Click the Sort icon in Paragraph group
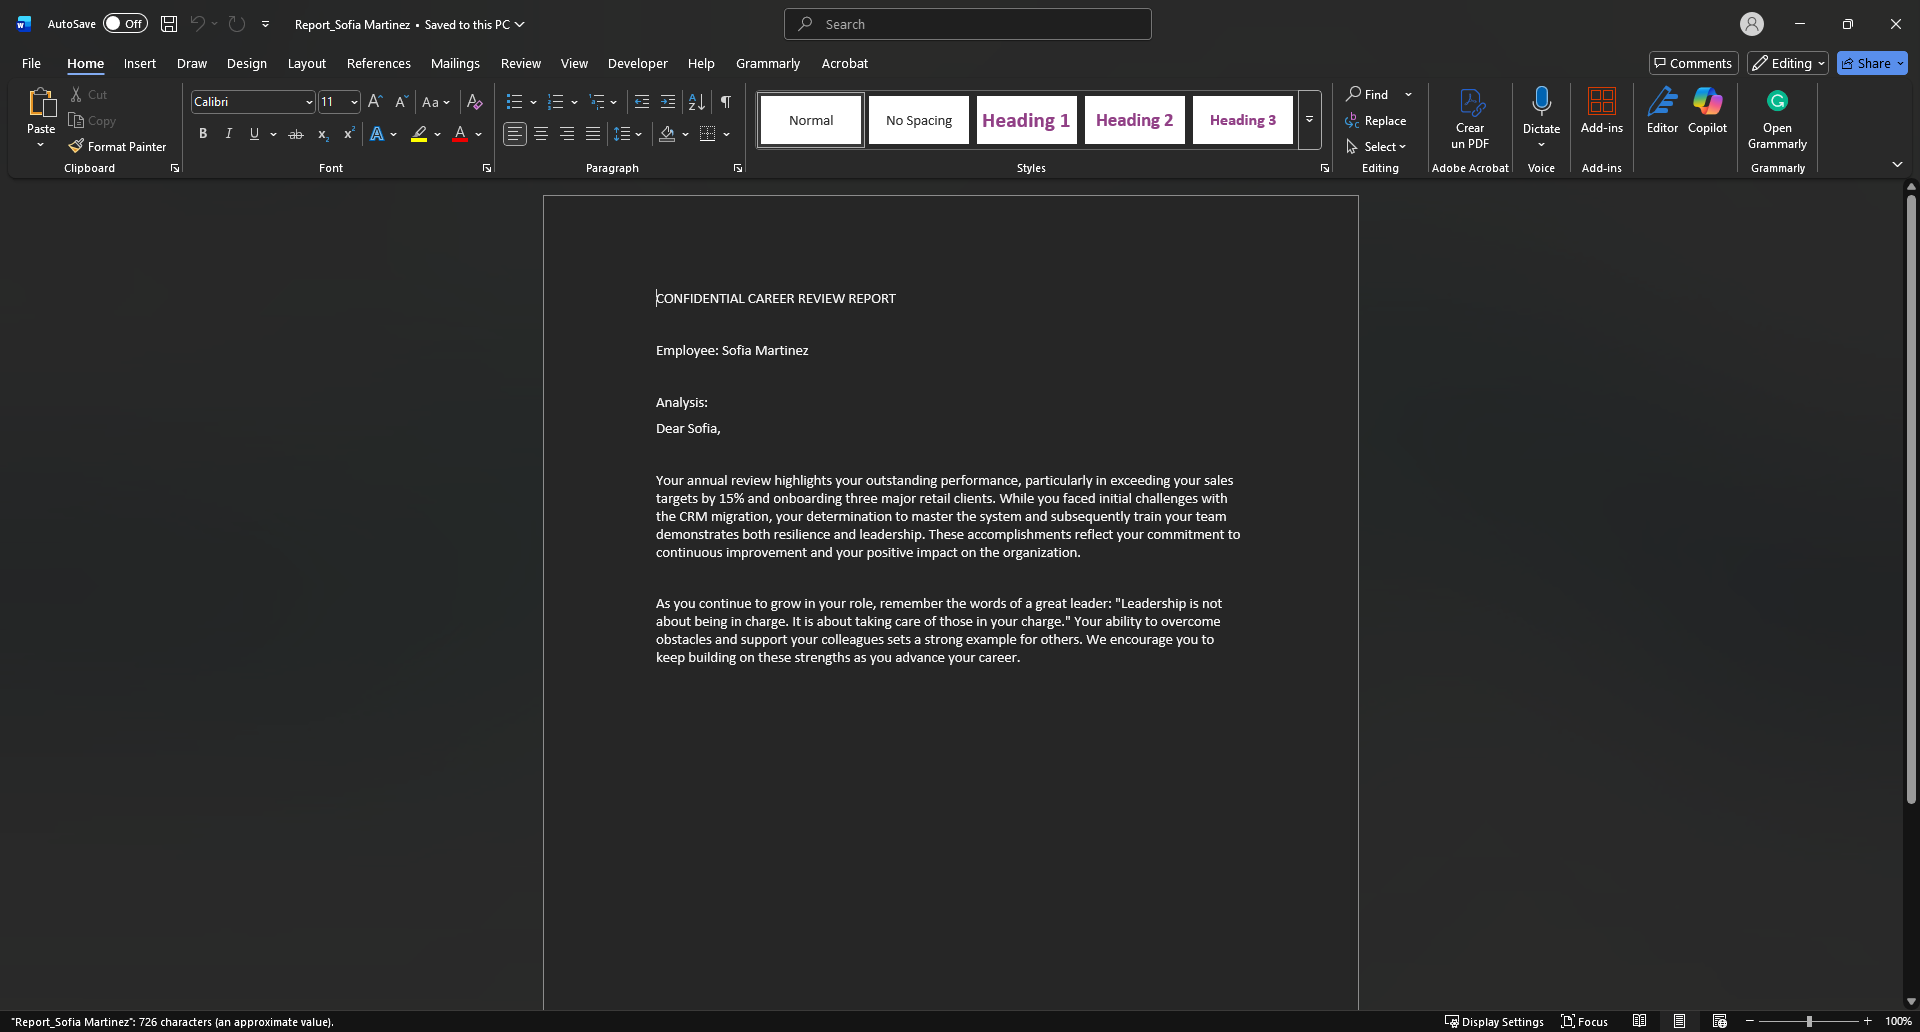The height and width of the screenshot is (1032, 1920). pyautogui.click(x=697, y=102)
